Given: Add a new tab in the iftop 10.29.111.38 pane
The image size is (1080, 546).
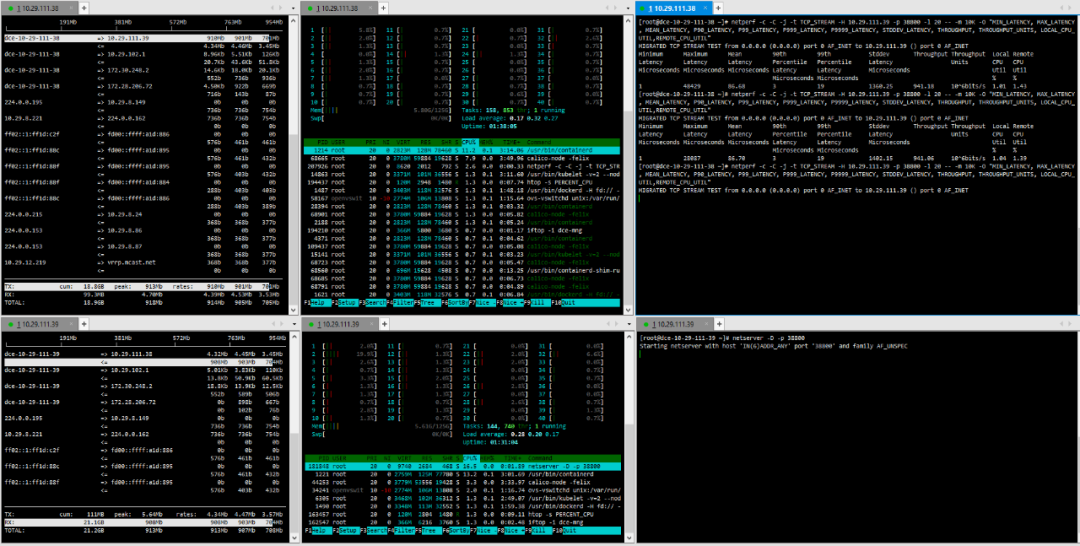Looking at the screenshot, I should pos(83,8).
